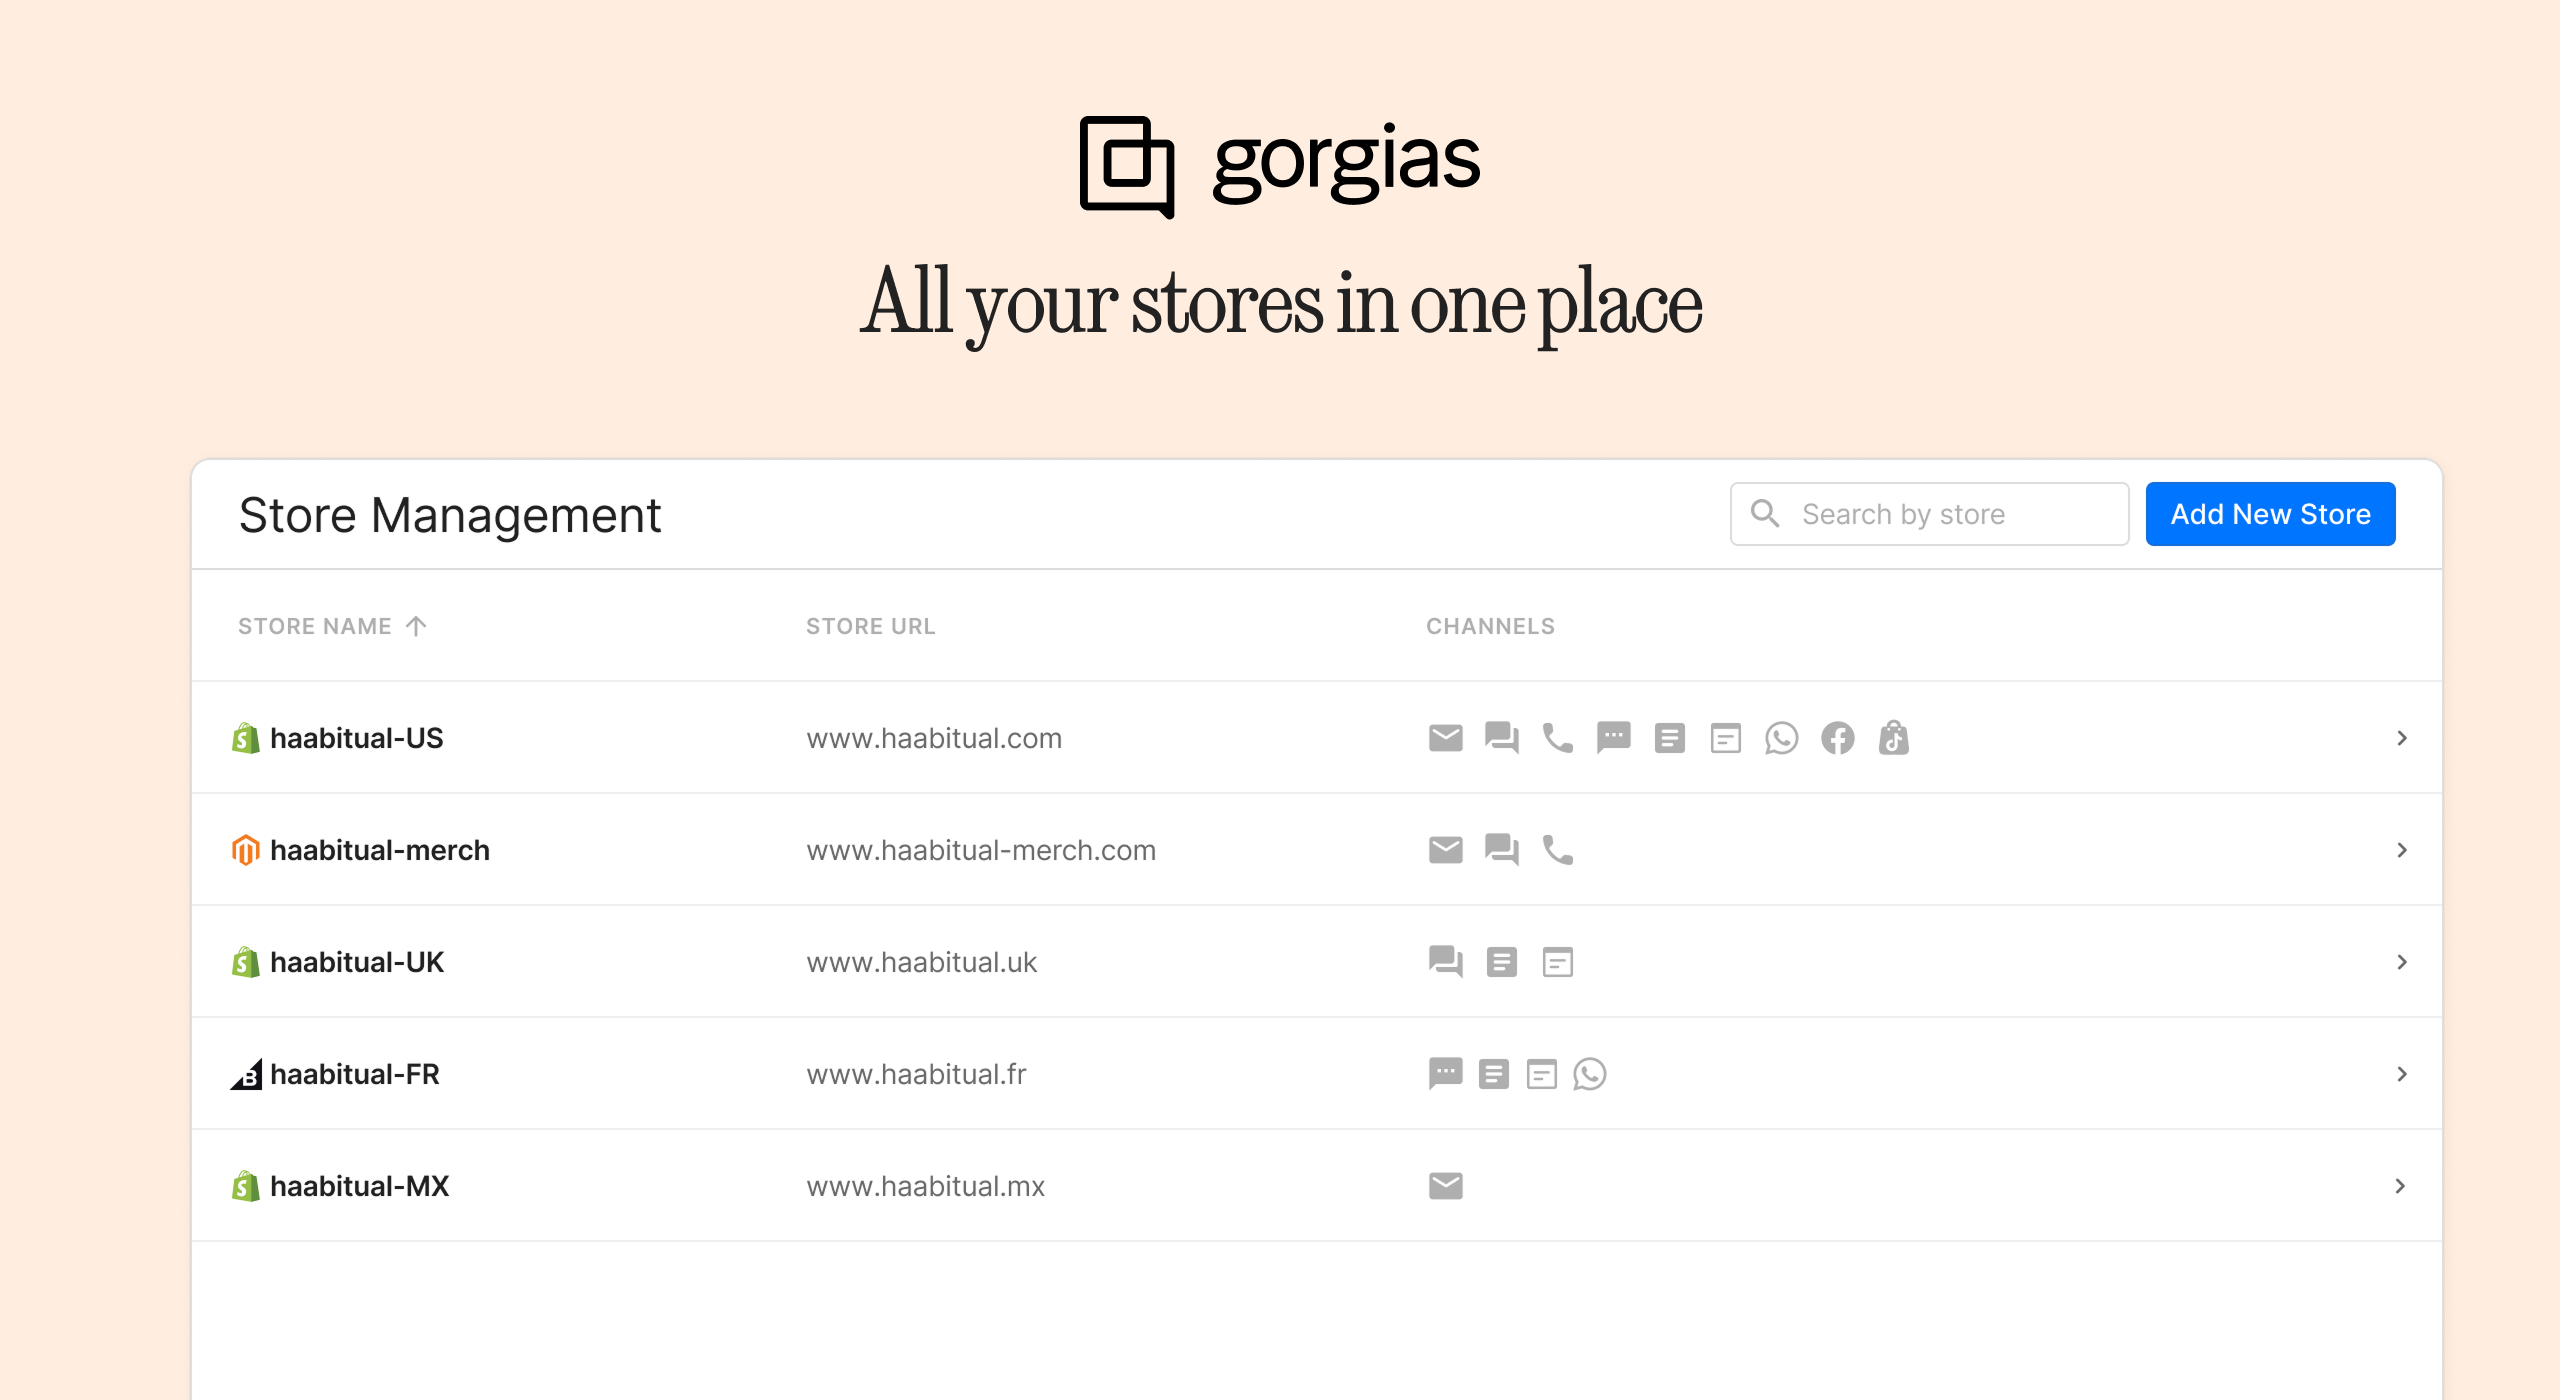Open the haabitual-merch store name

380,850
